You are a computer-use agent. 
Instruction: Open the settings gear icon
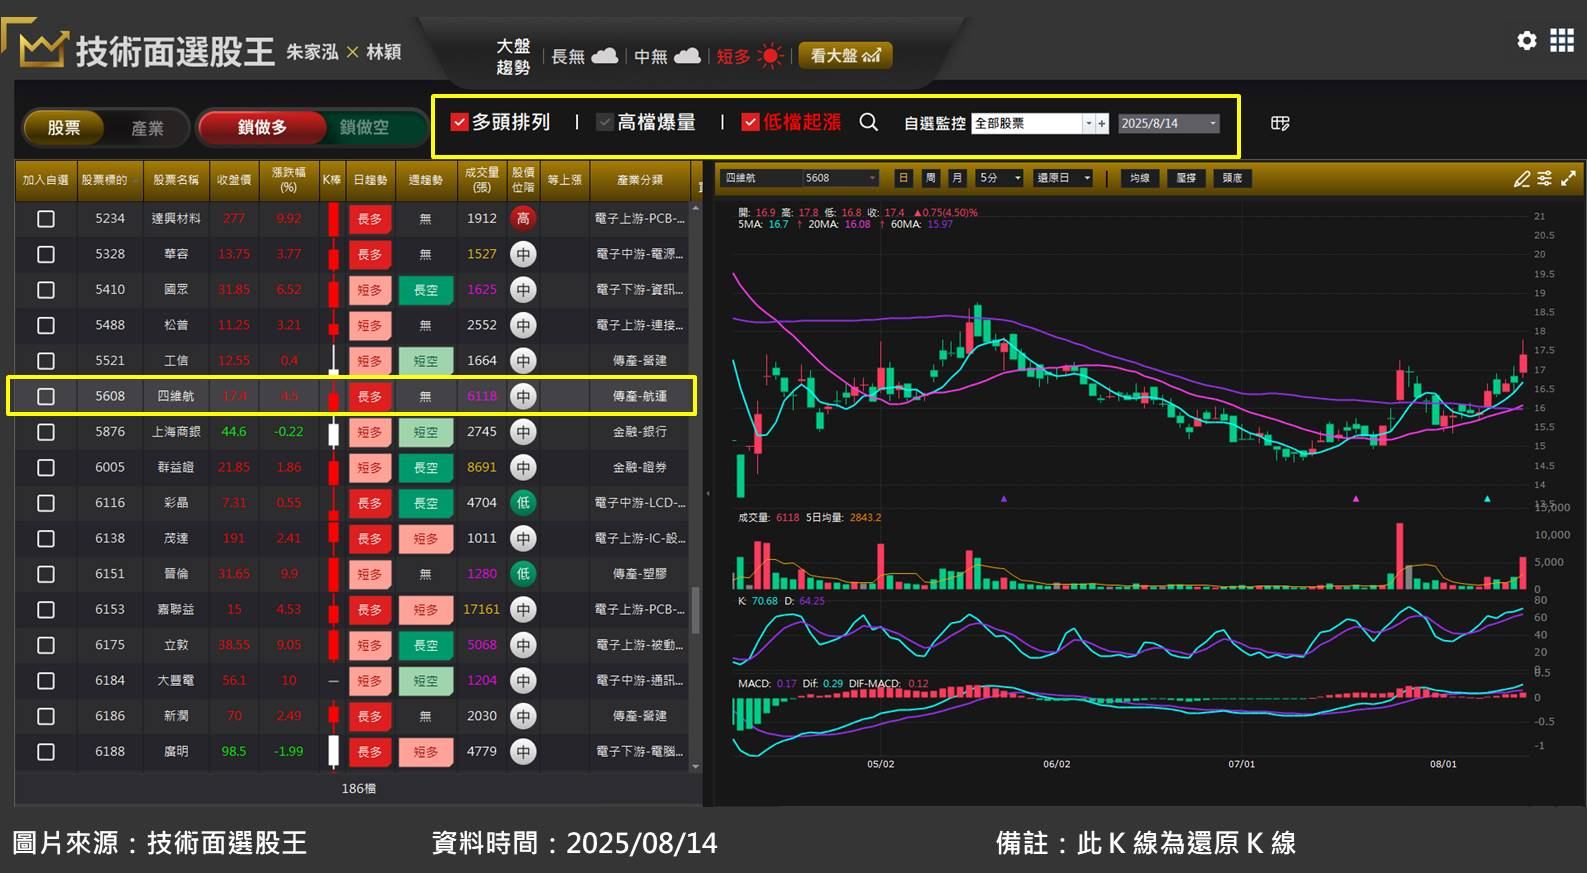pyautogui.click(x=1526, y=40)
